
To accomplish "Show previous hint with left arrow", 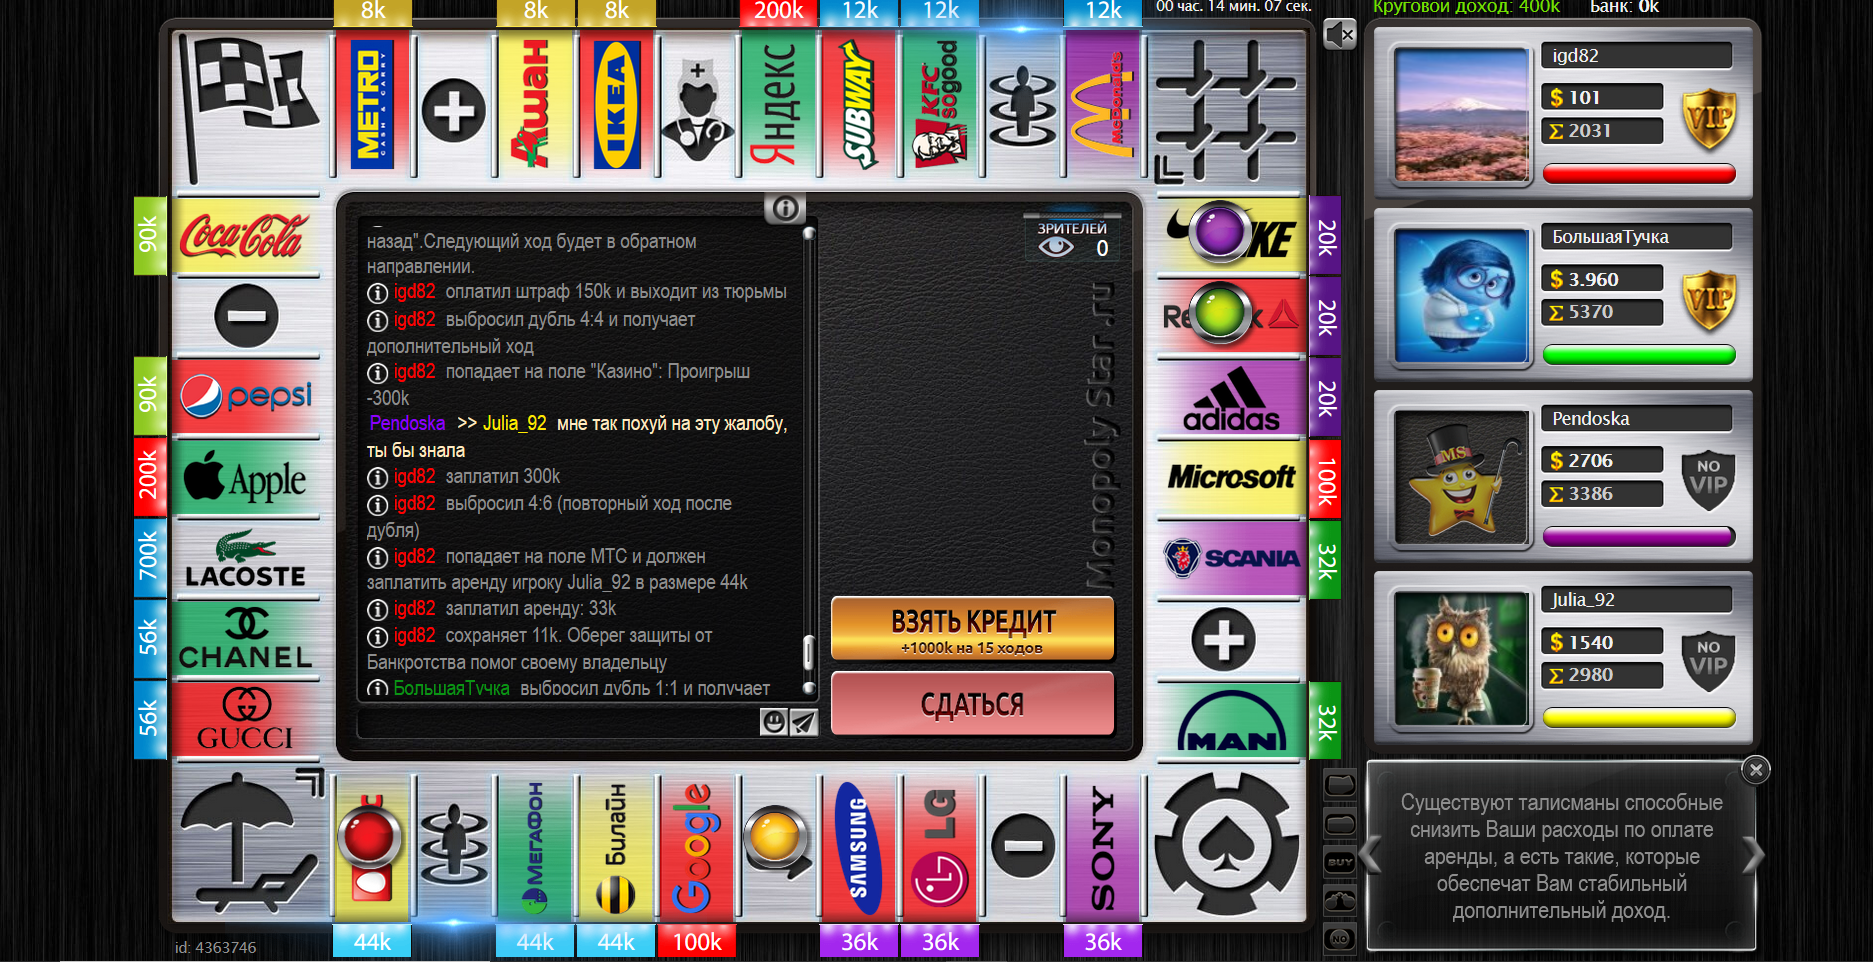I will (x=1371, y=855).
